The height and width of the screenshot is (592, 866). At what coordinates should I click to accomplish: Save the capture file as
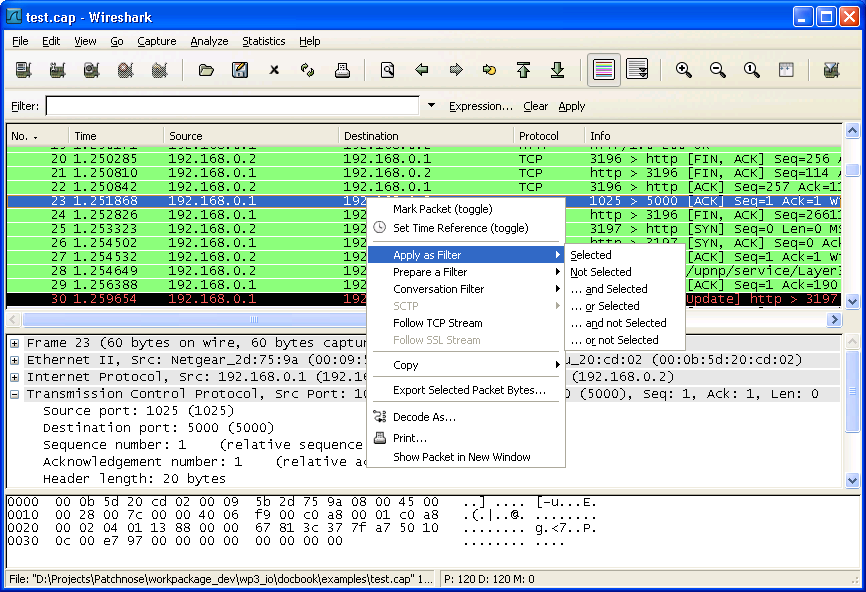[240, 70]
